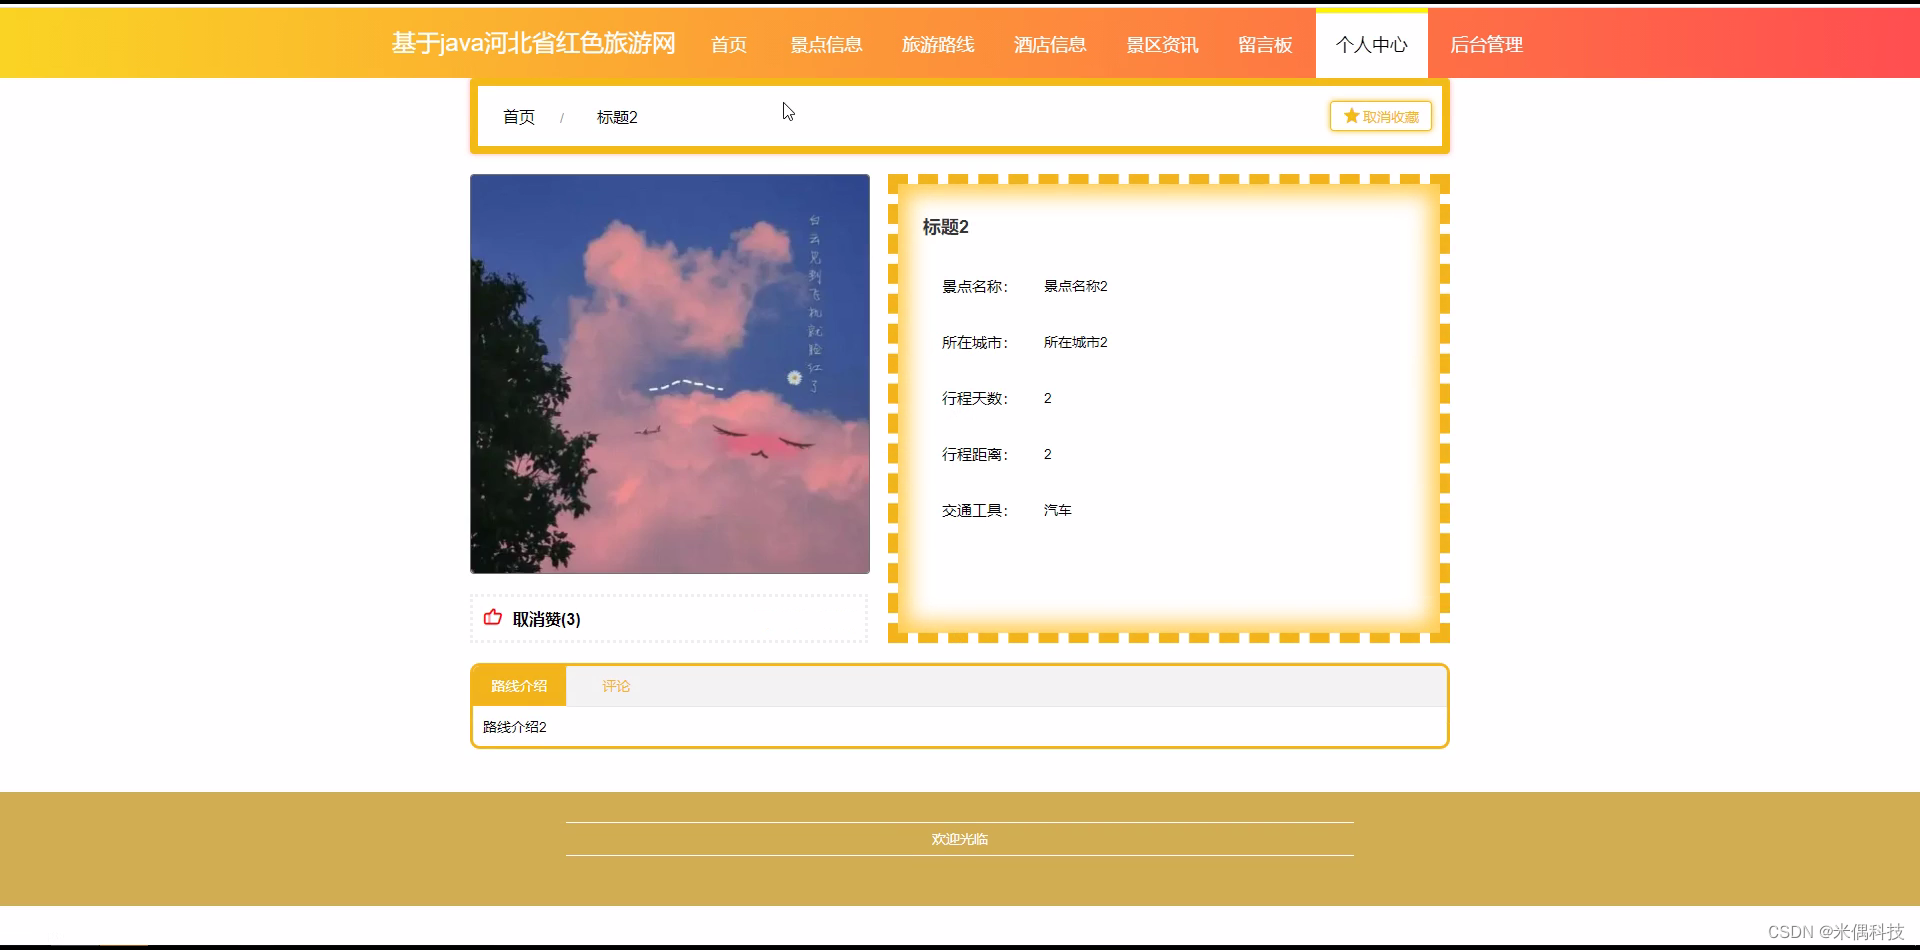The image size is (1920, 950).
Task: Click 路线介绍2 description text
Action: tap(513, 727)
